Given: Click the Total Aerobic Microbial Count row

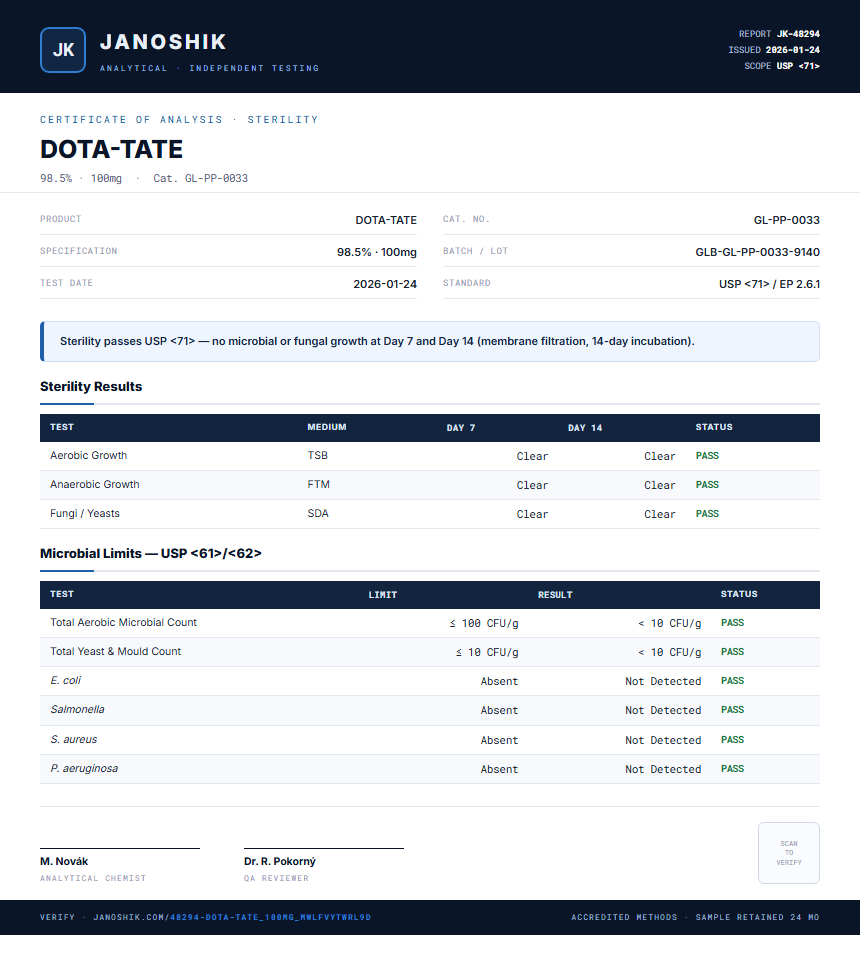Looking at the screenshot, I should [x=429, y=623].
